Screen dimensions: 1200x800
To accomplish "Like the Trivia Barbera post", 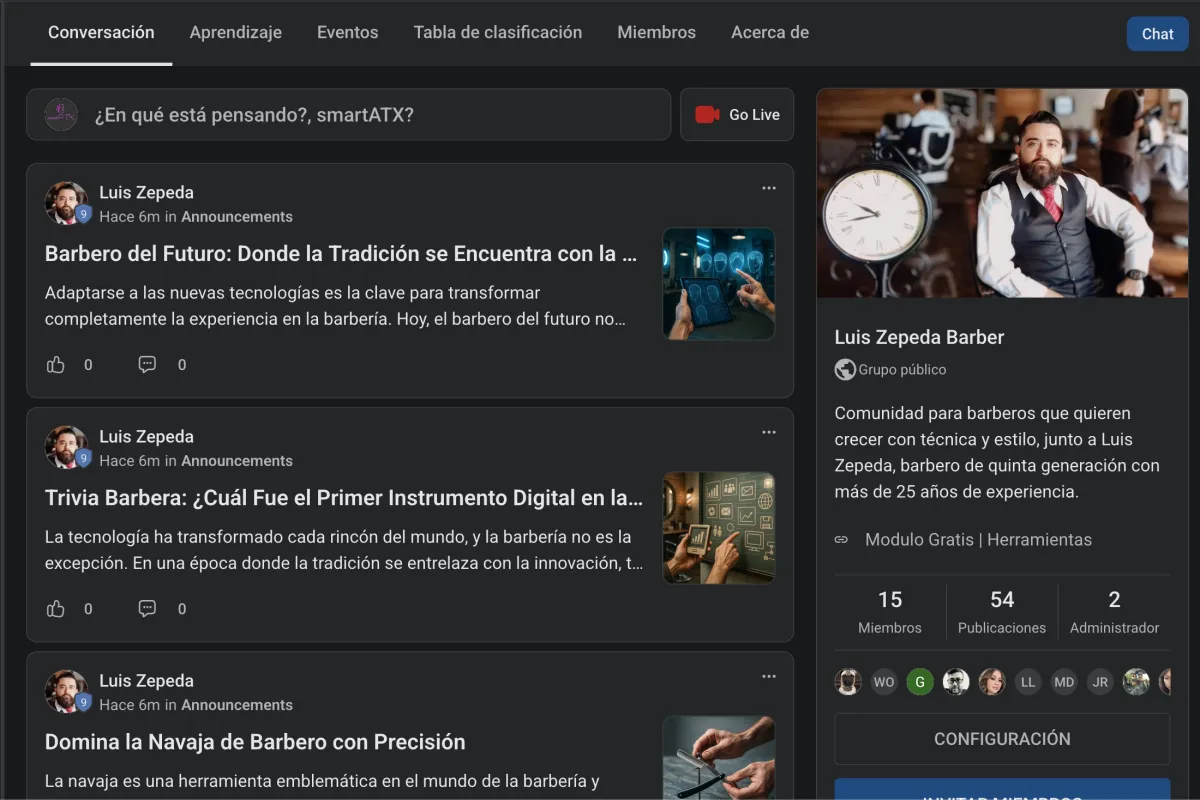I will (56, 609).
